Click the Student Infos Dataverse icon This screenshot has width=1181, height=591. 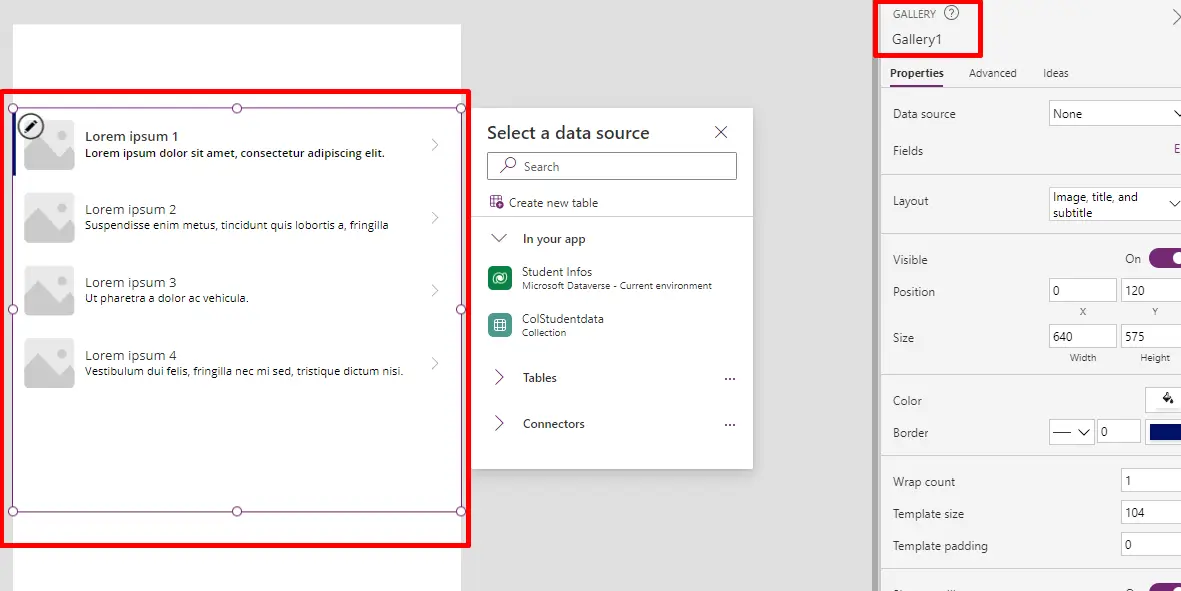499,279
